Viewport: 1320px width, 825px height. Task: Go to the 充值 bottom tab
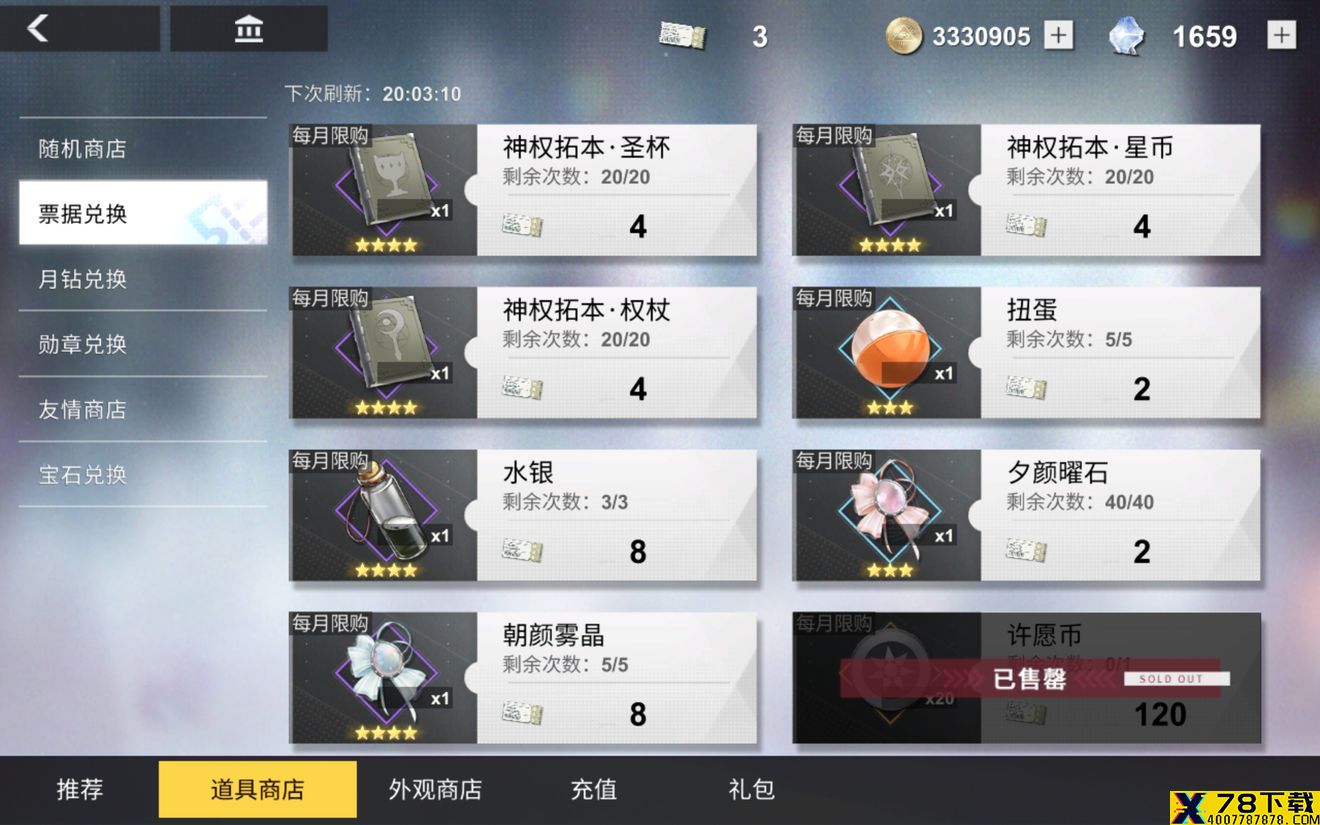pos(594,789)
